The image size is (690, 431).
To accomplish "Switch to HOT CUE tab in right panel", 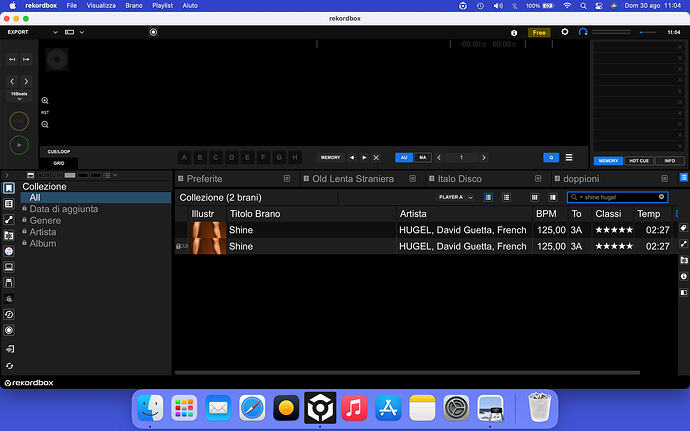I will pos(639,161).
